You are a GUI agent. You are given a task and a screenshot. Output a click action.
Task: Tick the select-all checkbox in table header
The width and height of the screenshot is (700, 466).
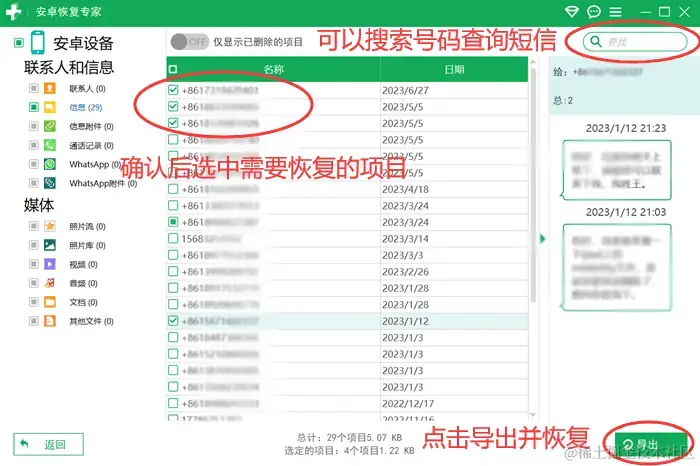(173, 69)
